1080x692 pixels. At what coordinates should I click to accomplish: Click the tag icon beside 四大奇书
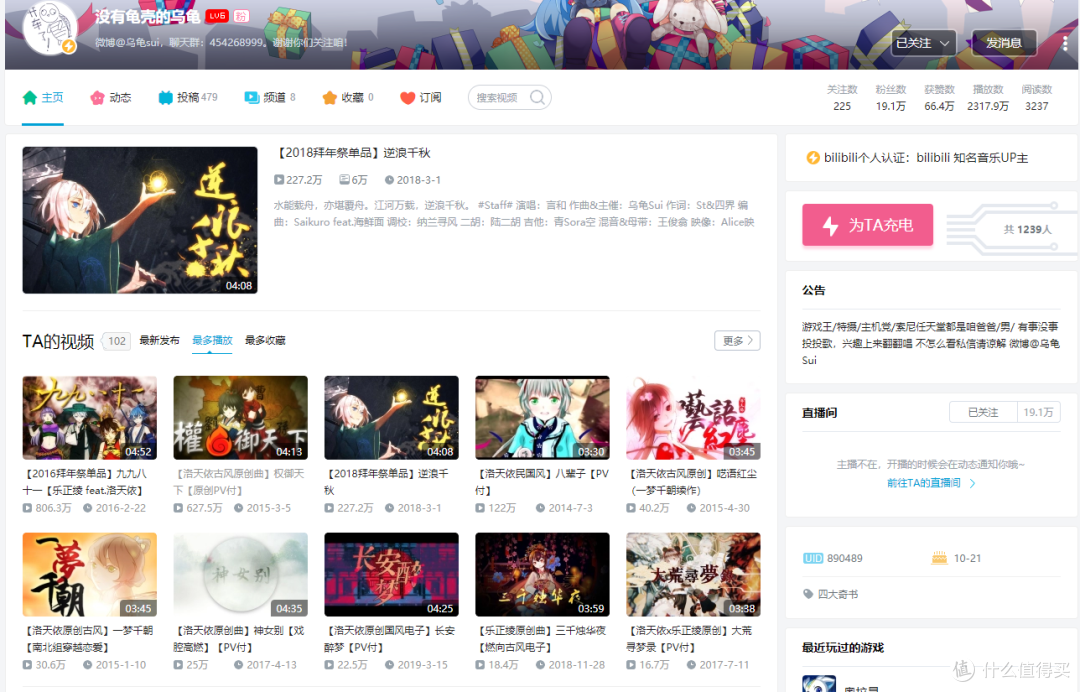point(808,594)
